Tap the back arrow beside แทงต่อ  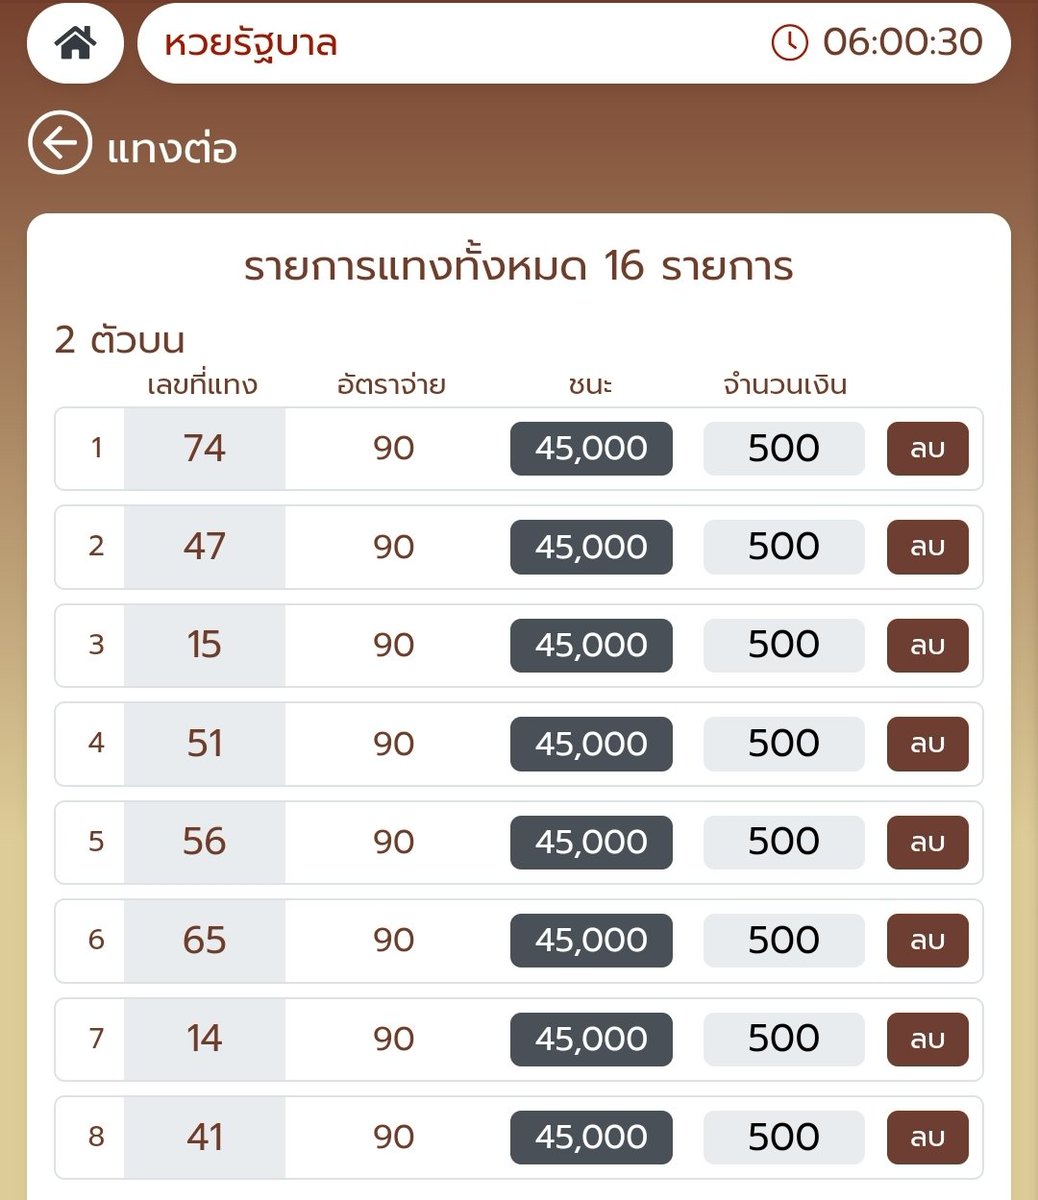pos(60,142)
